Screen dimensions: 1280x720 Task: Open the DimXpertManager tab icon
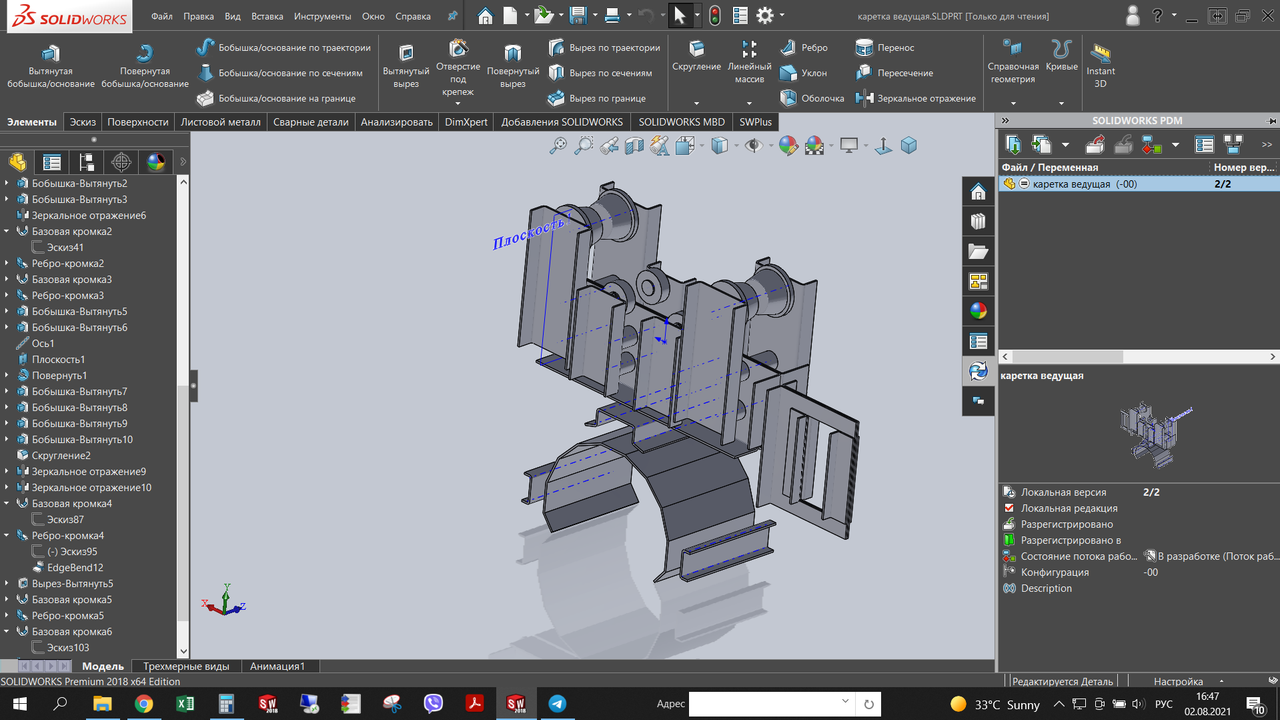click(122, 162)
